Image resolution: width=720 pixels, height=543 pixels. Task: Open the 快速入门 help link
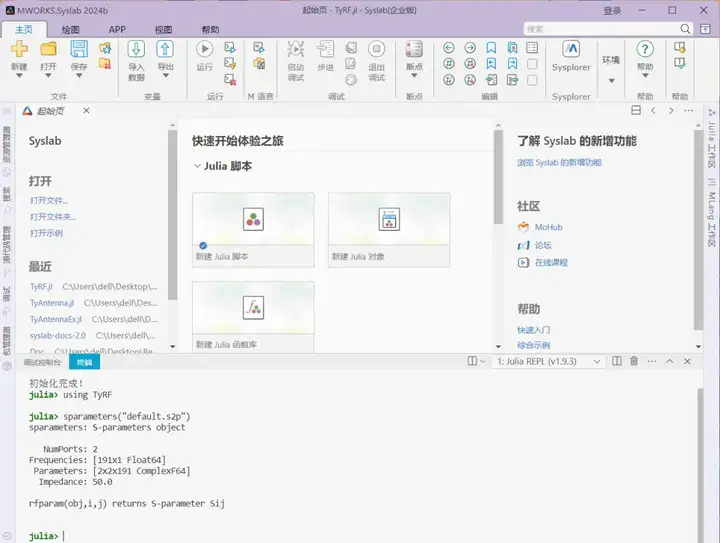point(534,330)
